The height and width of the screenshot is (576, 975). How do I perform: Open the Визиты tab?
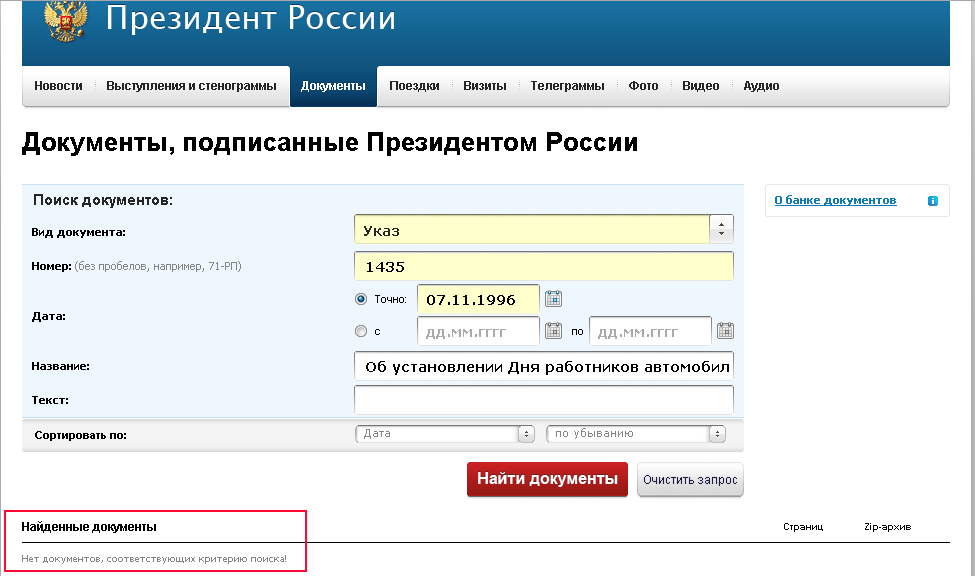484,86
